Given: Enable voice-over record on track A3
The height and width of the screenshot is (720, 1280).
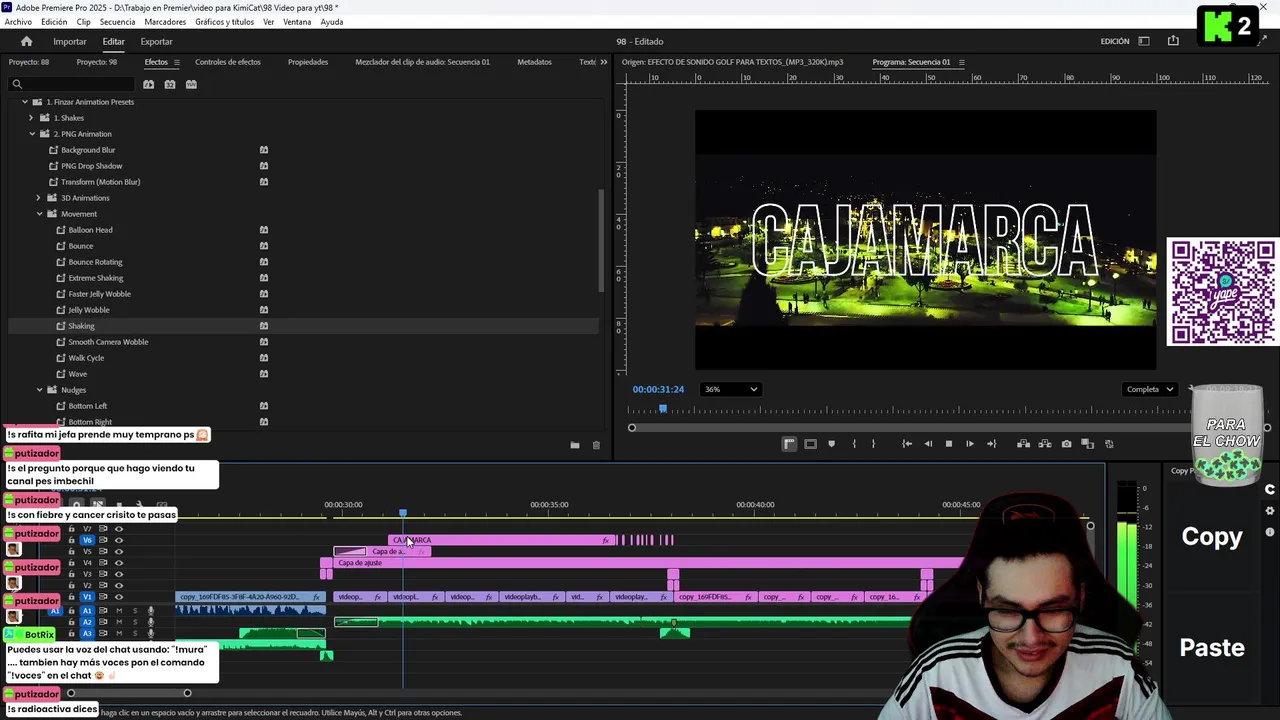Looking at the screenshot, I should [151, 633].
